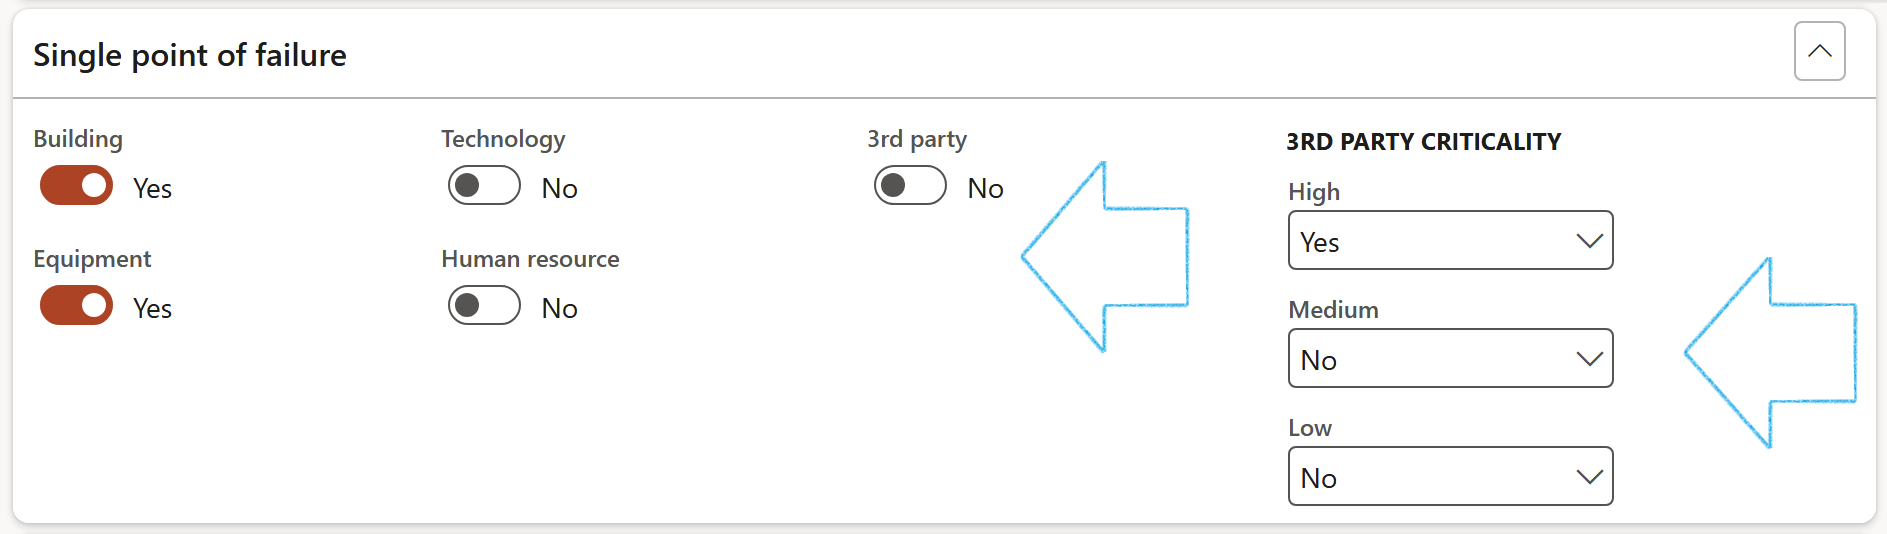Screen dimensions: 1887x534
Task: Click the 3RD PARTY CRITICALITY heading
Action: 1423,142
